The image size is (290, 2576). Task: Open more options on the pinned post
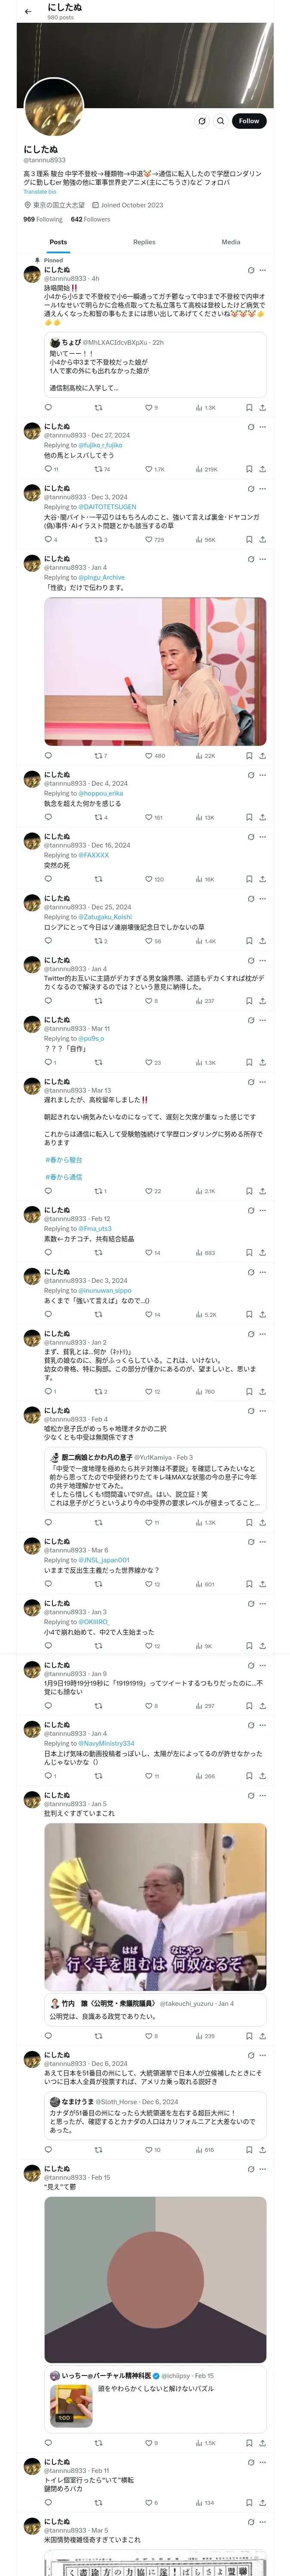point(262,270)
